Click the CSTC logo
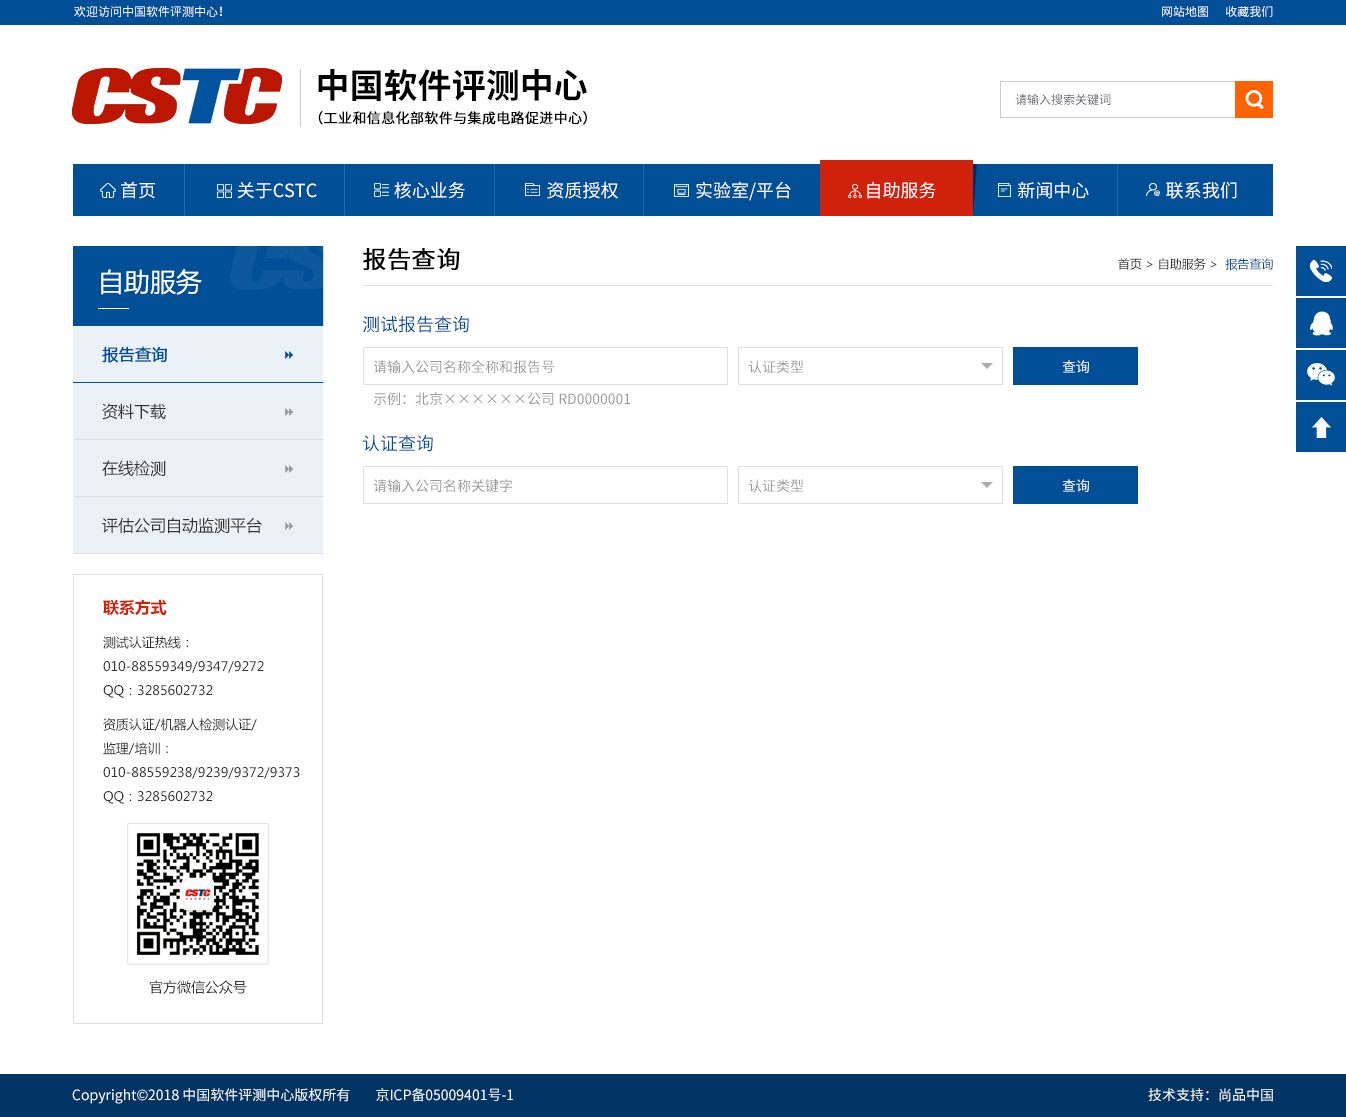The image size is (1346, 1117). point(177,97)
